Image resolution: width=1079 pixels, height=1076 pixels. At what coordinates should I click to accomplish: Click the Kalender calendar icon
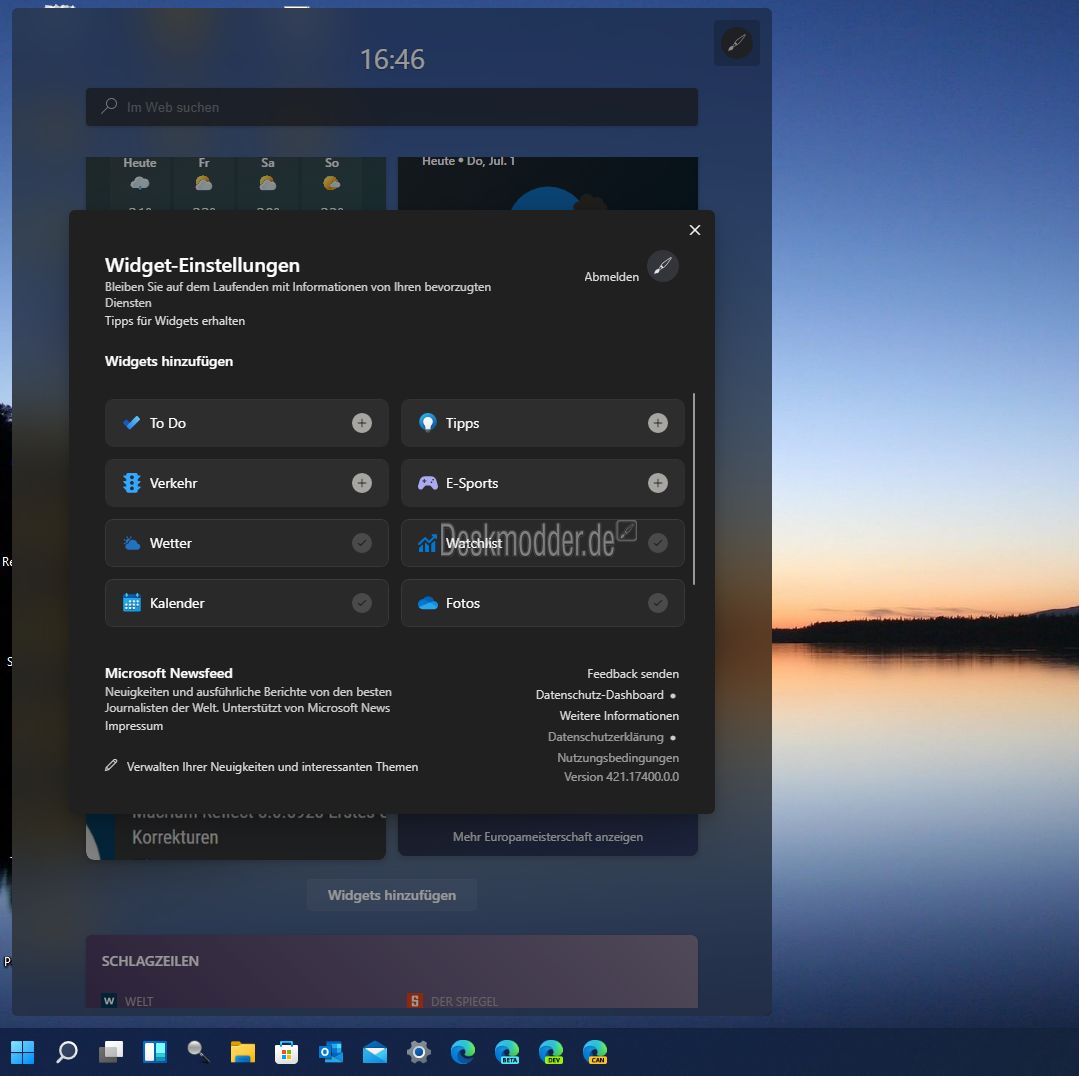(x=131, y=603)
